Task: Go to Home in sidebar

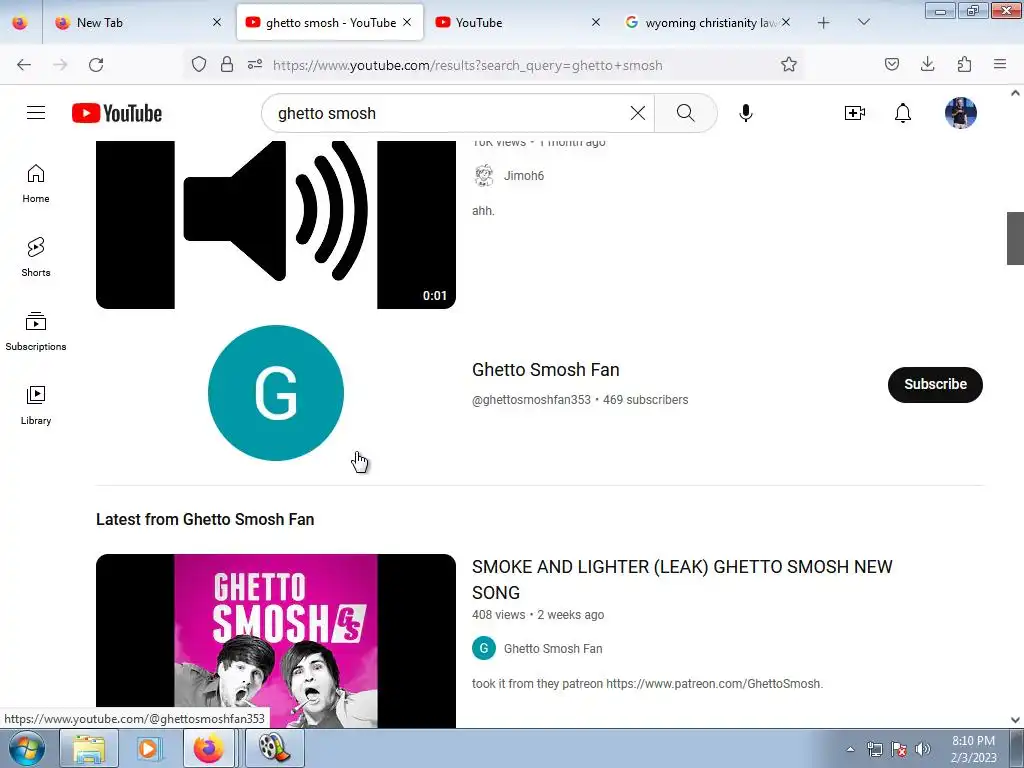Action: 36,184
